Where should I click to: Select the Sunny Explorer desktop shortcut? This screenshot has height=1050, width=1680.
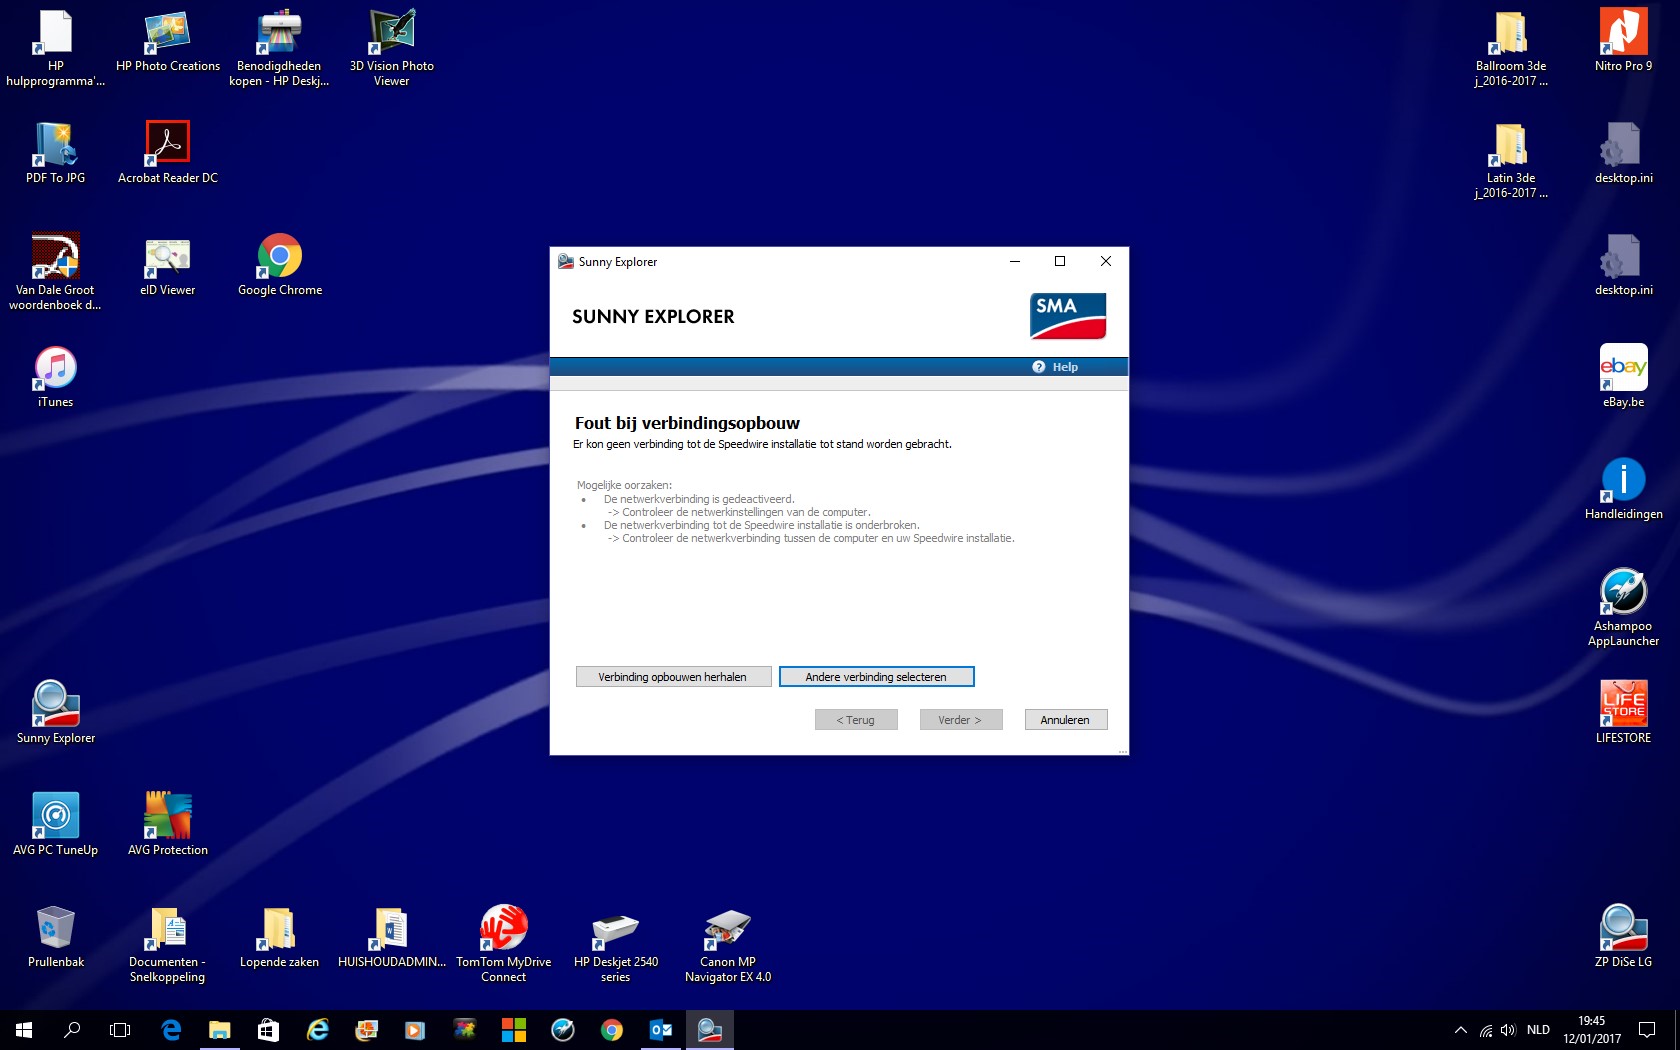(x=56, y=706)
